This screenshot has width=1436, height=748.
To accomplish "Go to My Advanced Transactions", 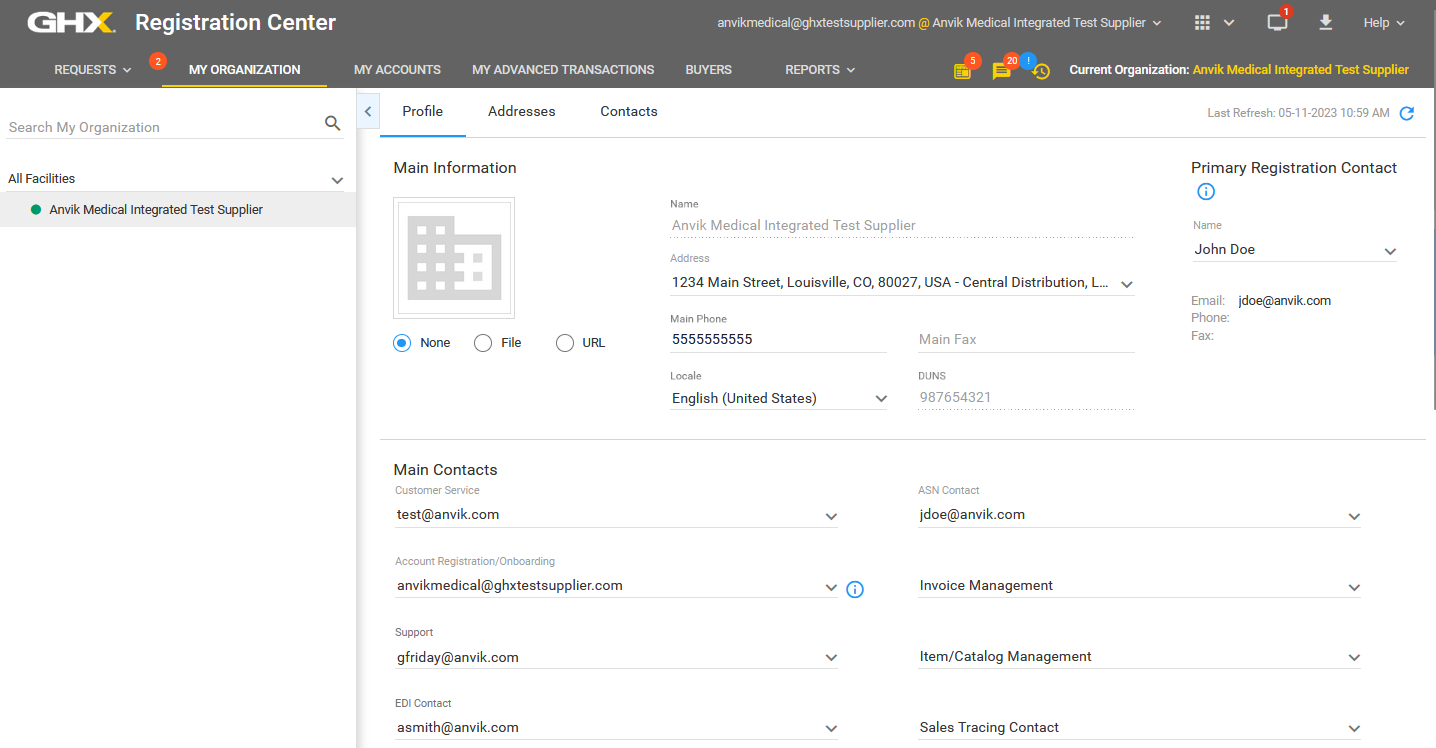I will [563, 70].
